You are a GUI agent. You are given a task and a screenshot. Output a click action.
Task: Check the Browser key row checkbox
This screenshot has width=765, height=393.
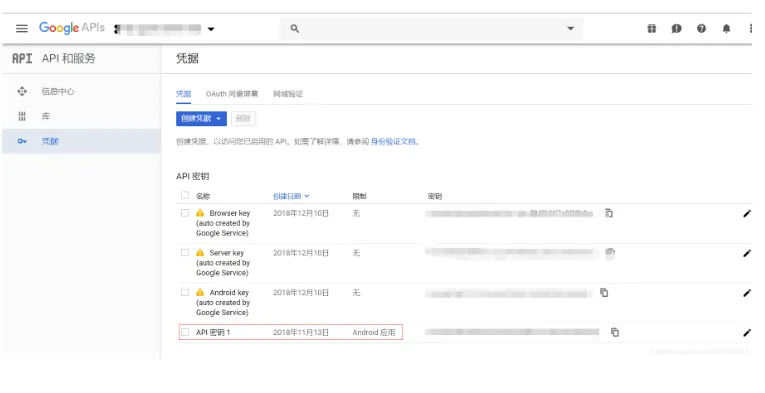[x=185, y=213]
